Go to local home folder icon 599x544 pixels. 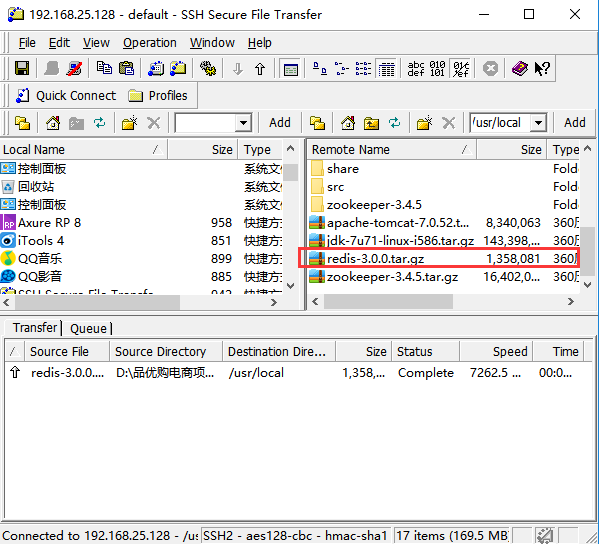point(53,123)
